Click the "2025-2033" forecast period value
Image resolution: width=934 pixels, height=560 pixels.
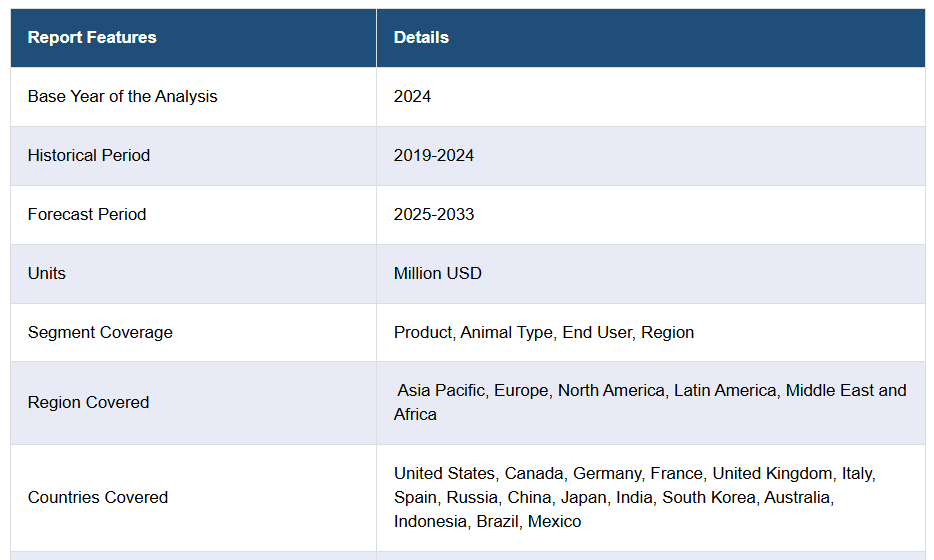point(434,215)
